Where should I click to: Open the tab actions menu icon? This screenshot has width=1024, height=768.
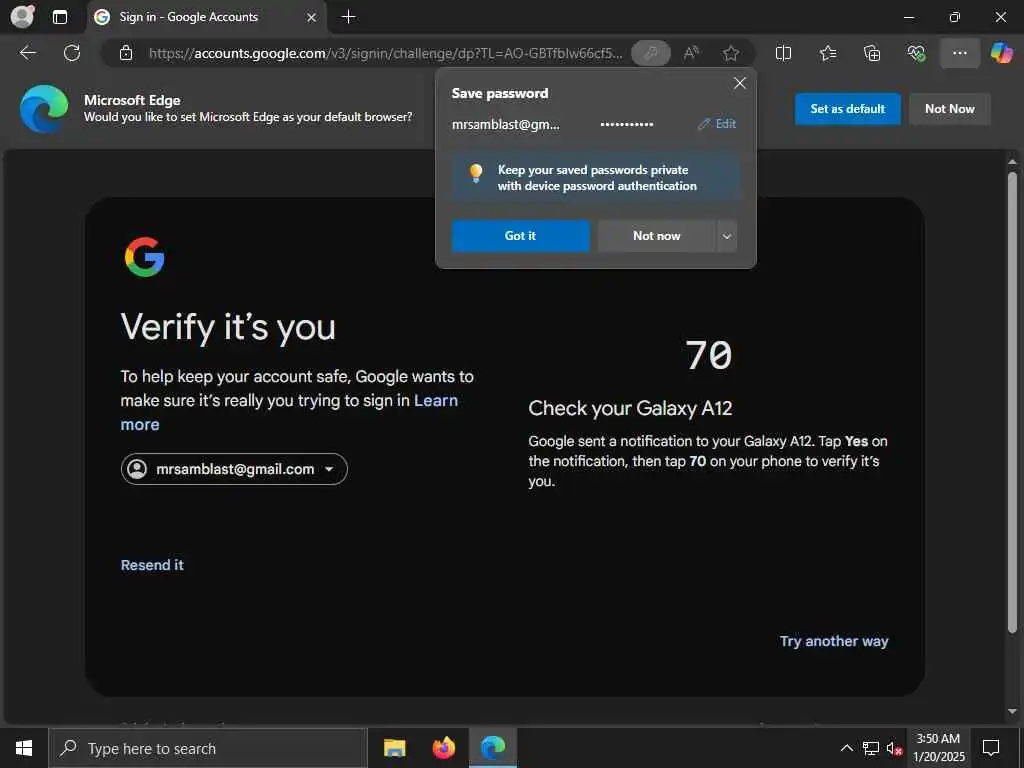[59, 17]
